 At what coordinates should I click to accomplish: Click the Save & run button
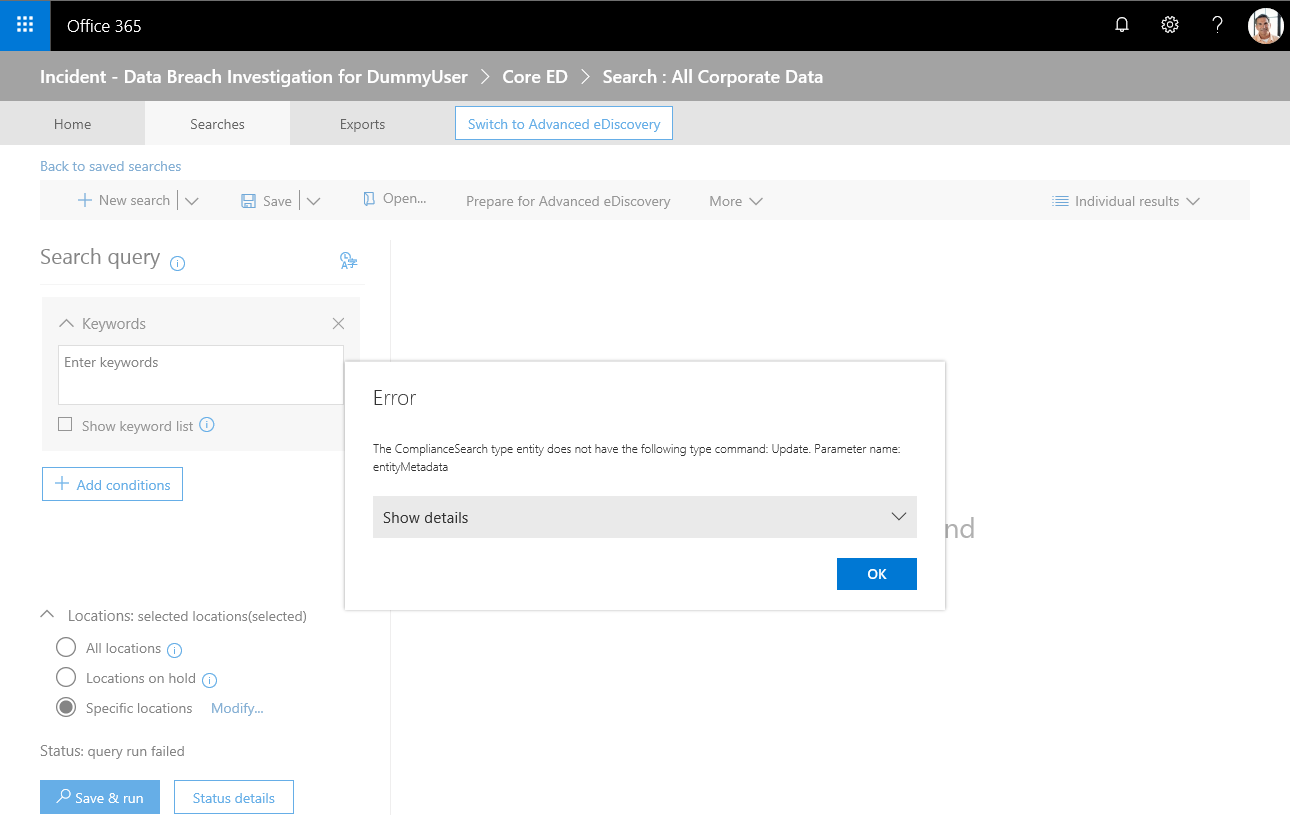100,797
